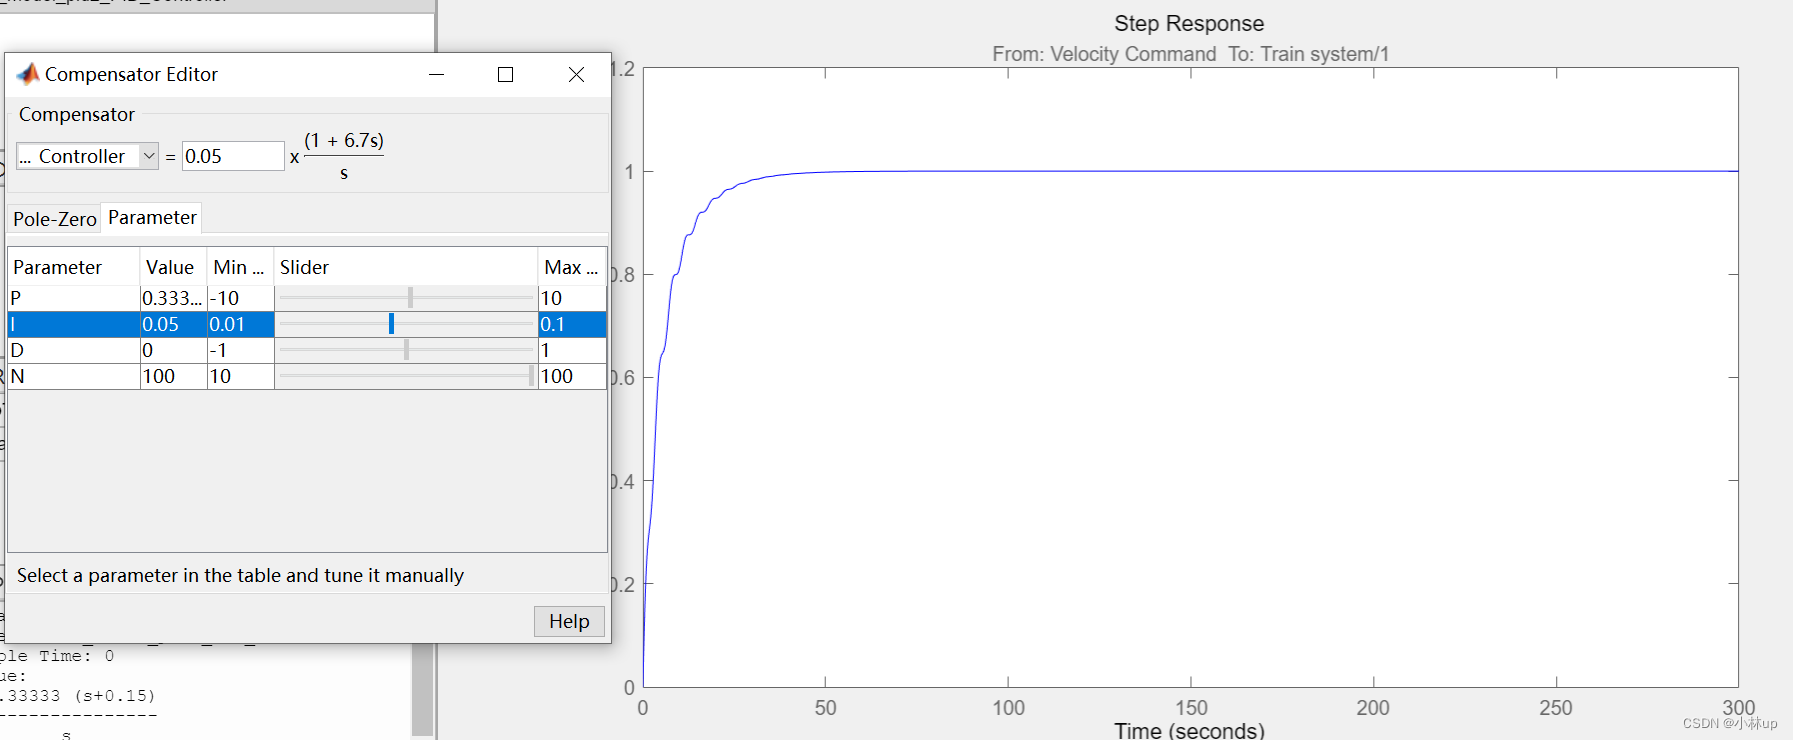Click the I row Max value 0.1

572,324
